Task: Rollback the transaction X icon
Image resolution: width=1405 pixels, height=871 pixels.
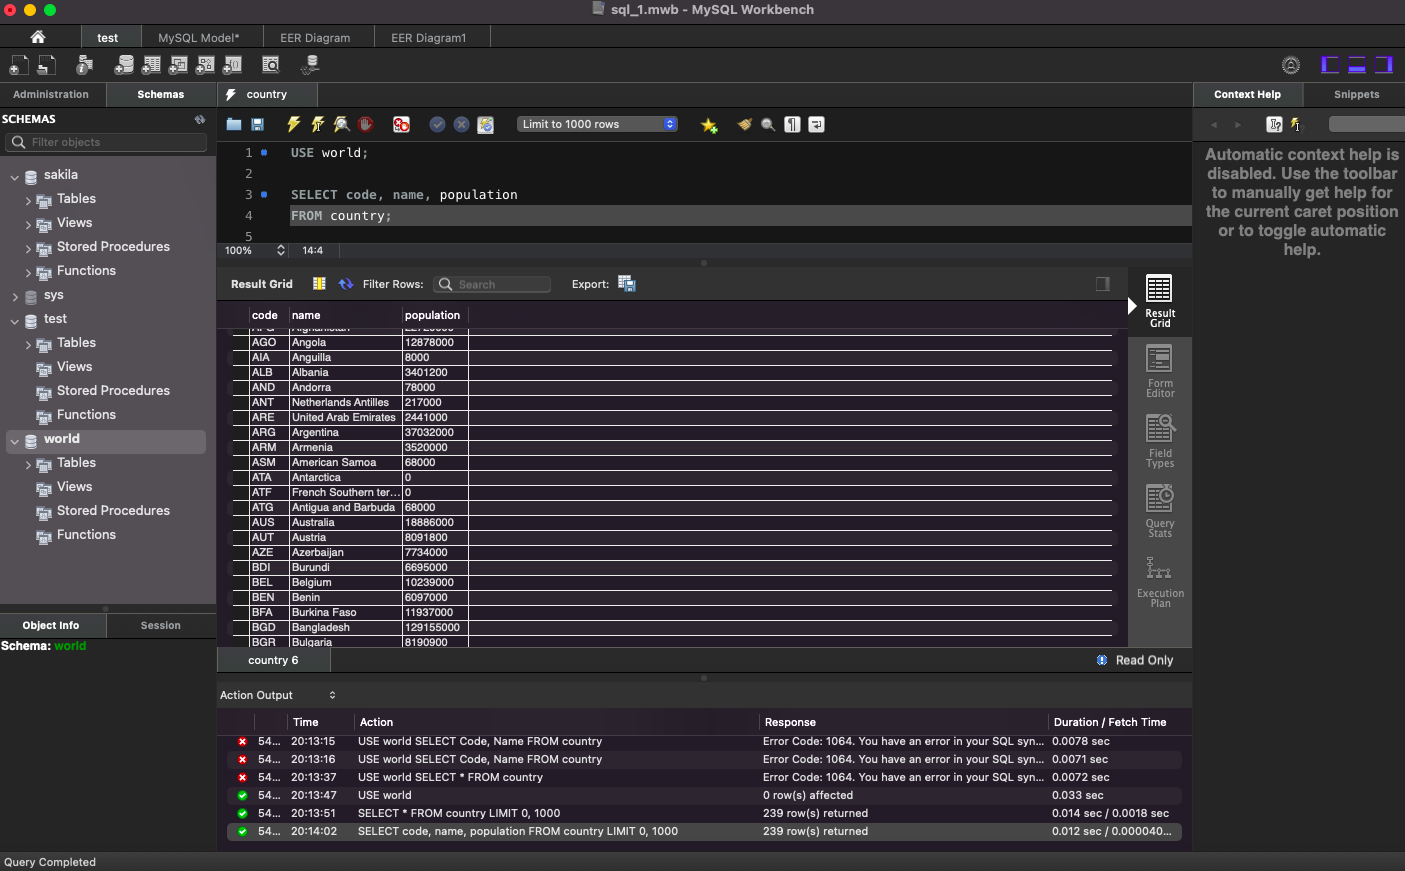Action: pyautogui.click(x=461, y=125)
